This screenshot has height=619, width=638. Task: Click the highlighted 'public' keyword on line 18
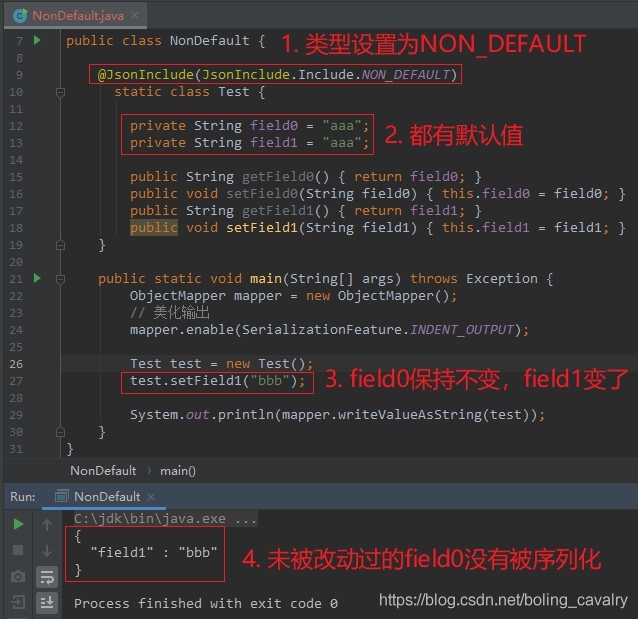coord(154,227)
